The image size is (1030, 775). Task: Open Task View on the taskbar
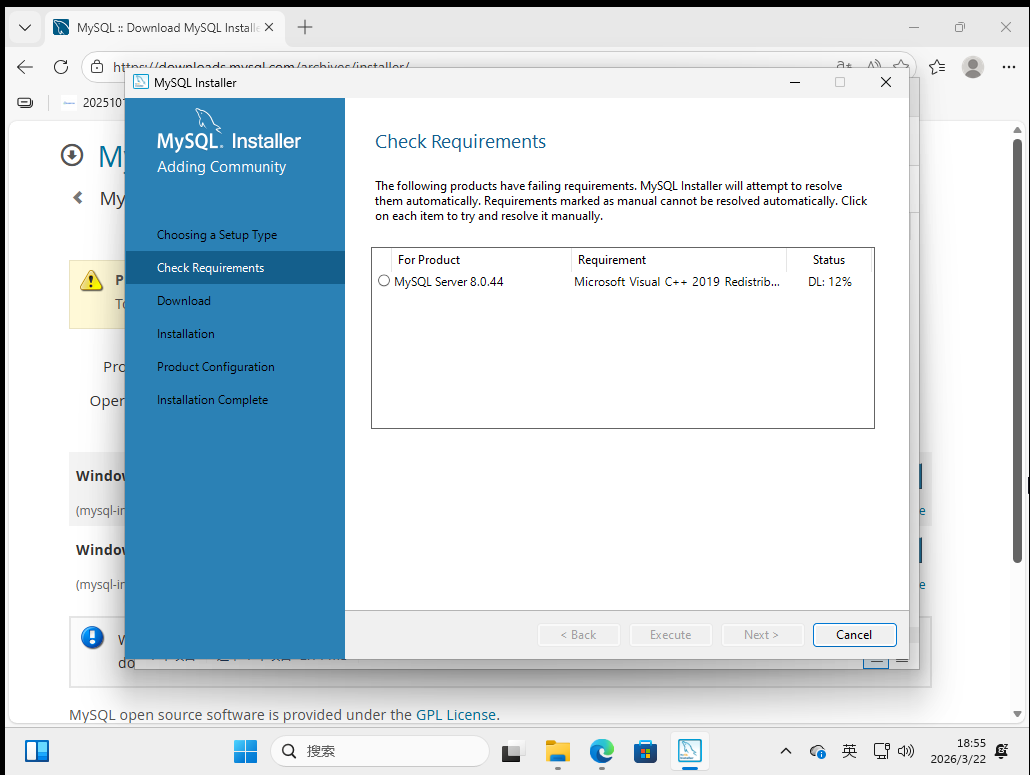point(513,751)
